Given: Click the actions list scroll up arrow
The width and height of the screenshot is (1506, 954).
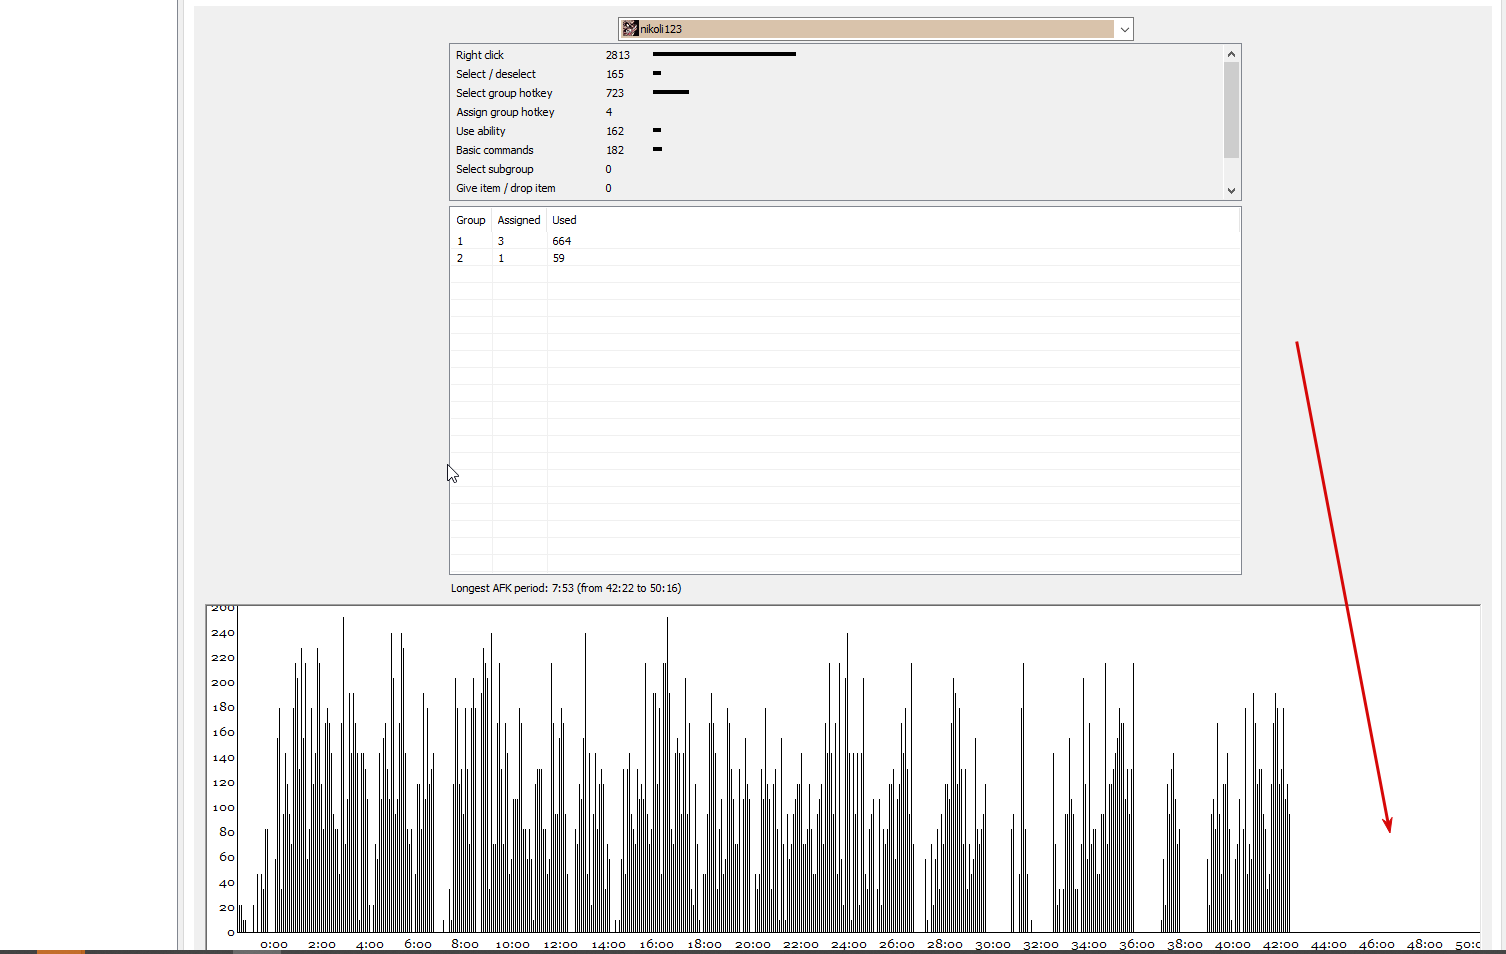Looking at the screenshot, I should point(1231,54).
